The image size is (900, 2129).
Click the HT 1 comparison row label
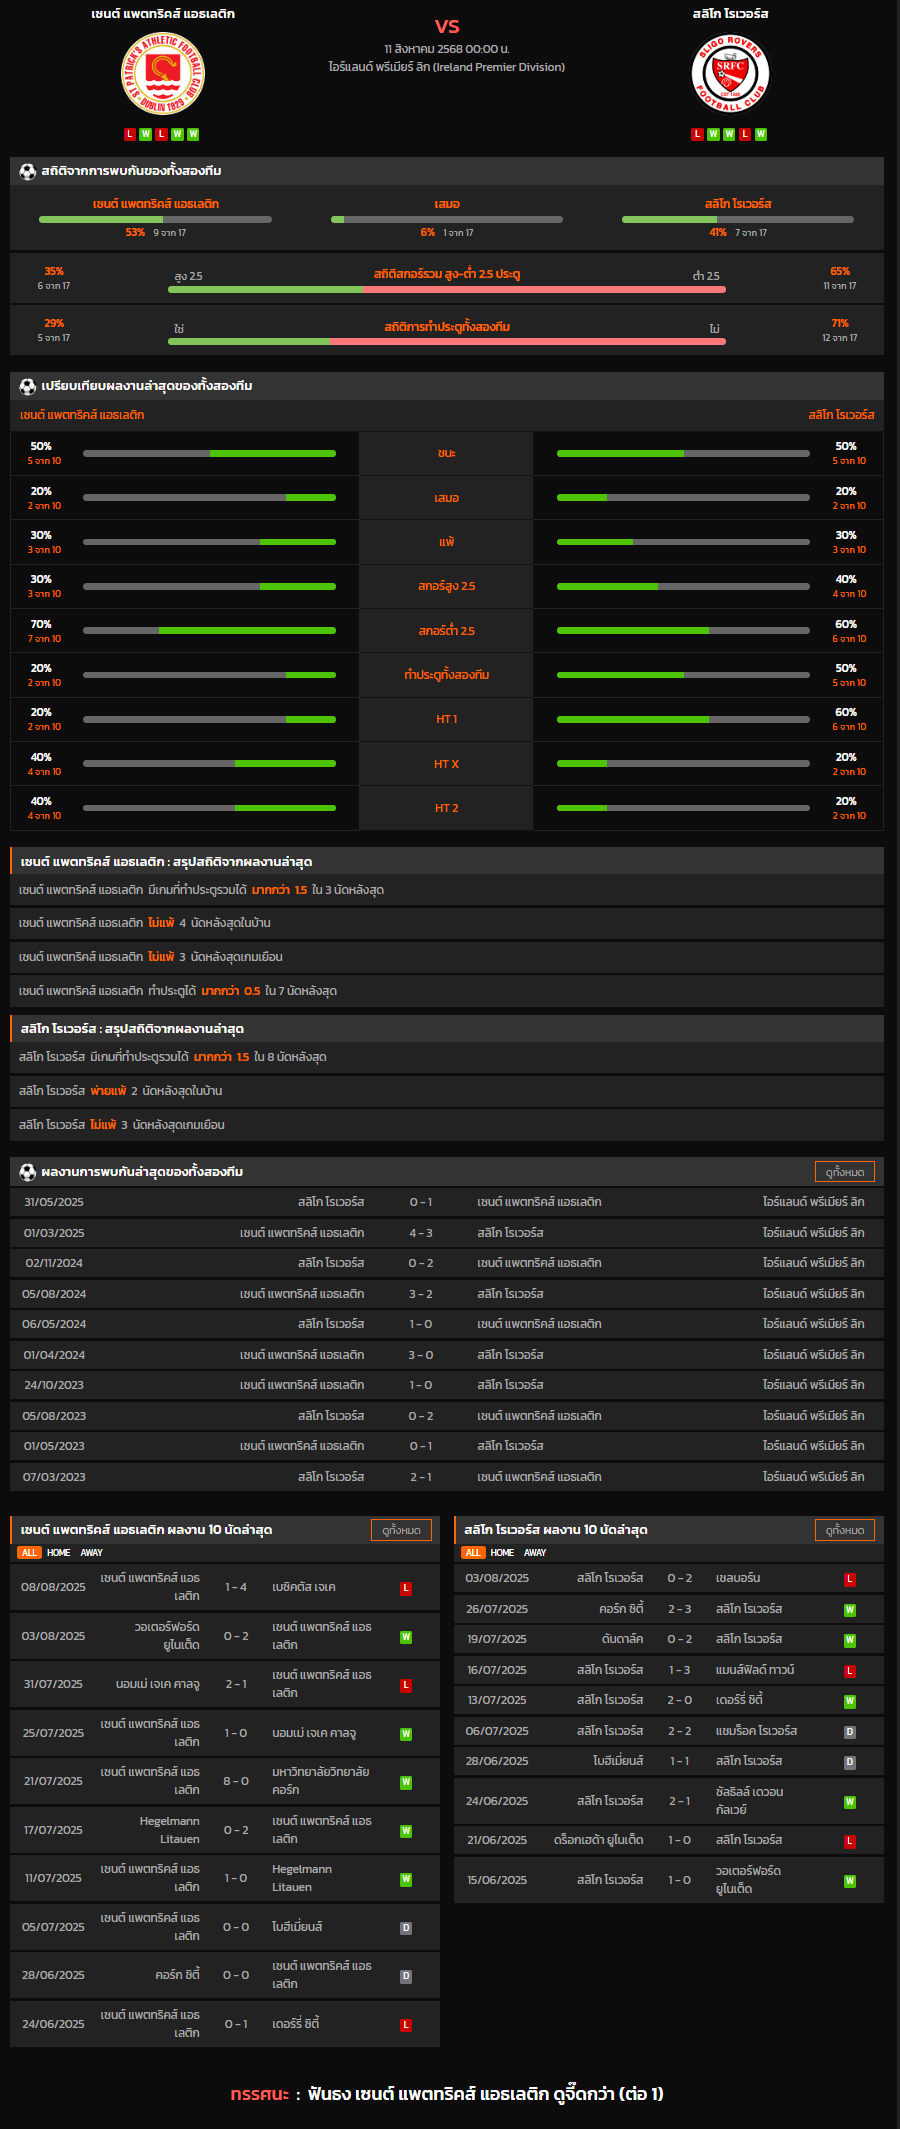point(447,719)
